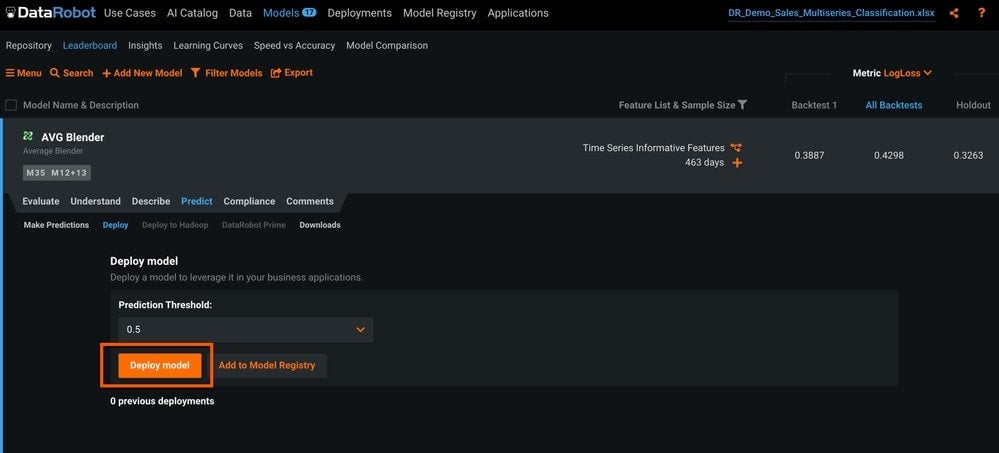The image size is (999, 453).
Task: Click the plus icon beside 463 days
Action: 737,163
